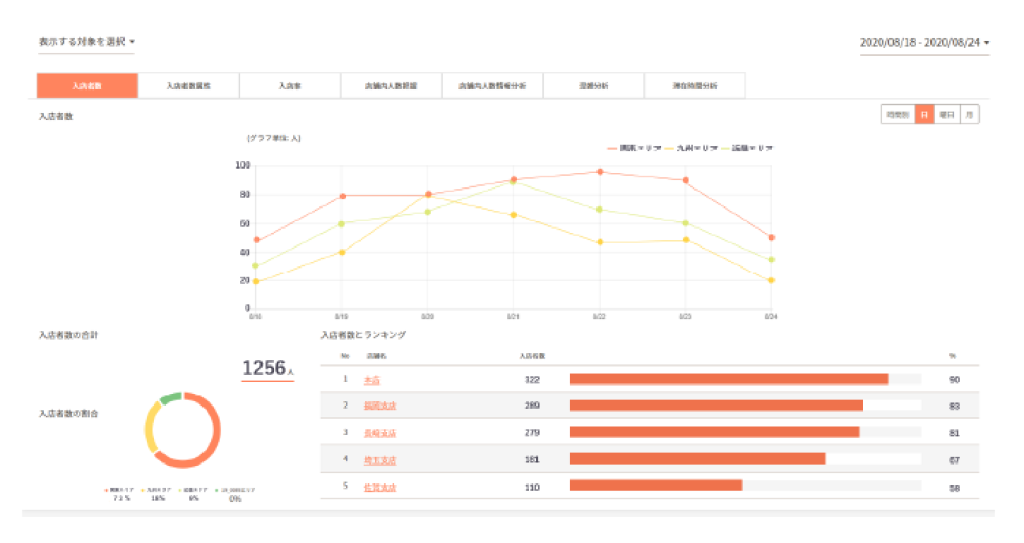Switch graph to 時間別 view

coord(897,115)
